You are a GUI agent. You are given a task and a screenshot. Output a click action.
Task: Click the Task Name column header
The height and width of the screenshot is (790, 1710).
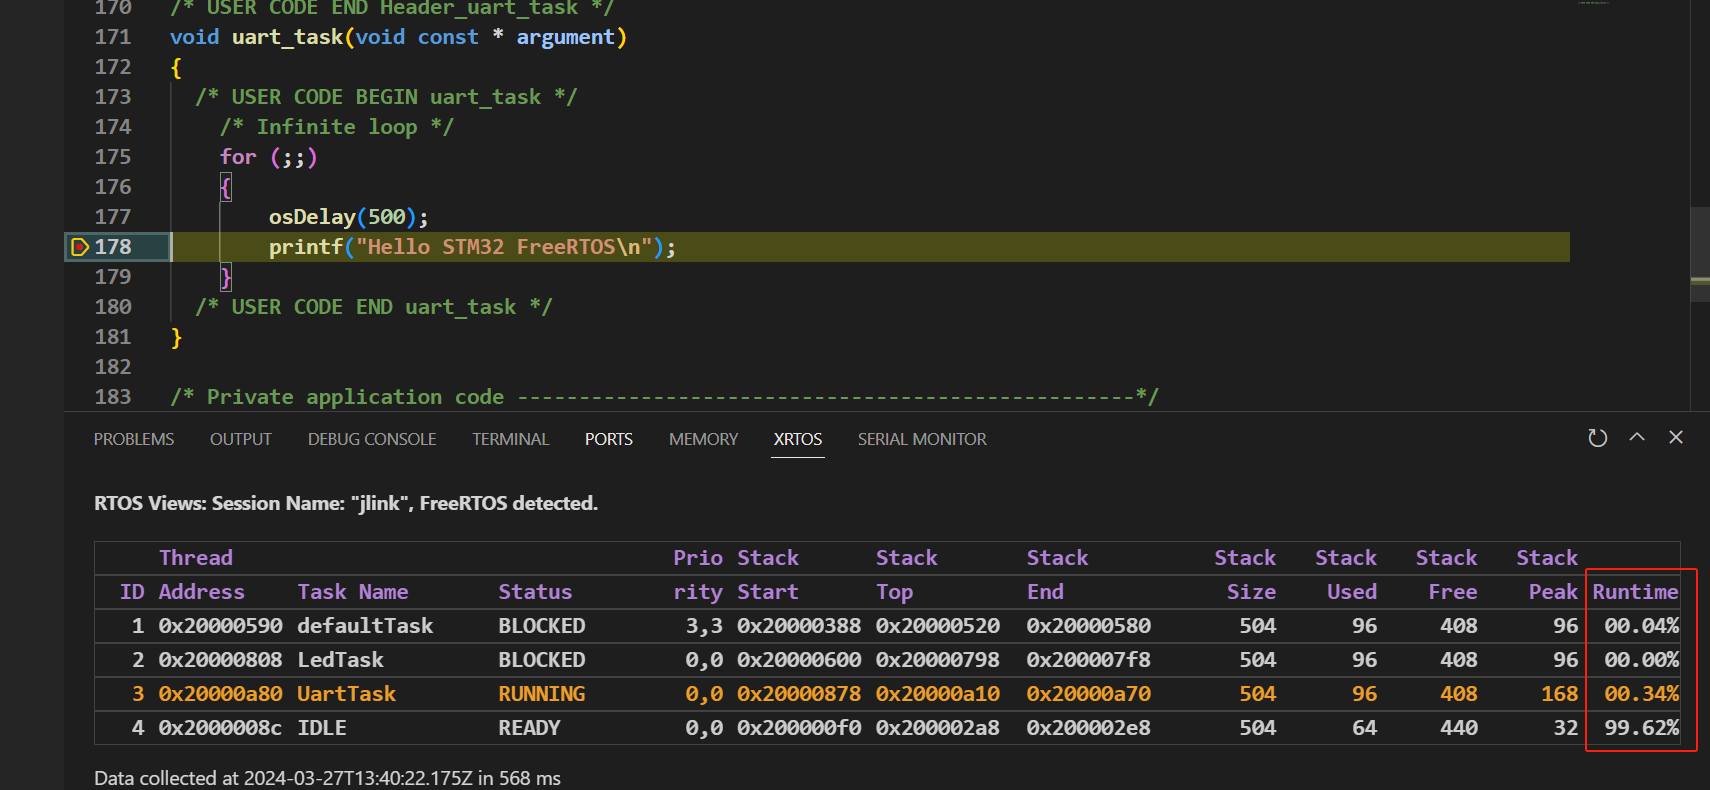click(353, 592)
